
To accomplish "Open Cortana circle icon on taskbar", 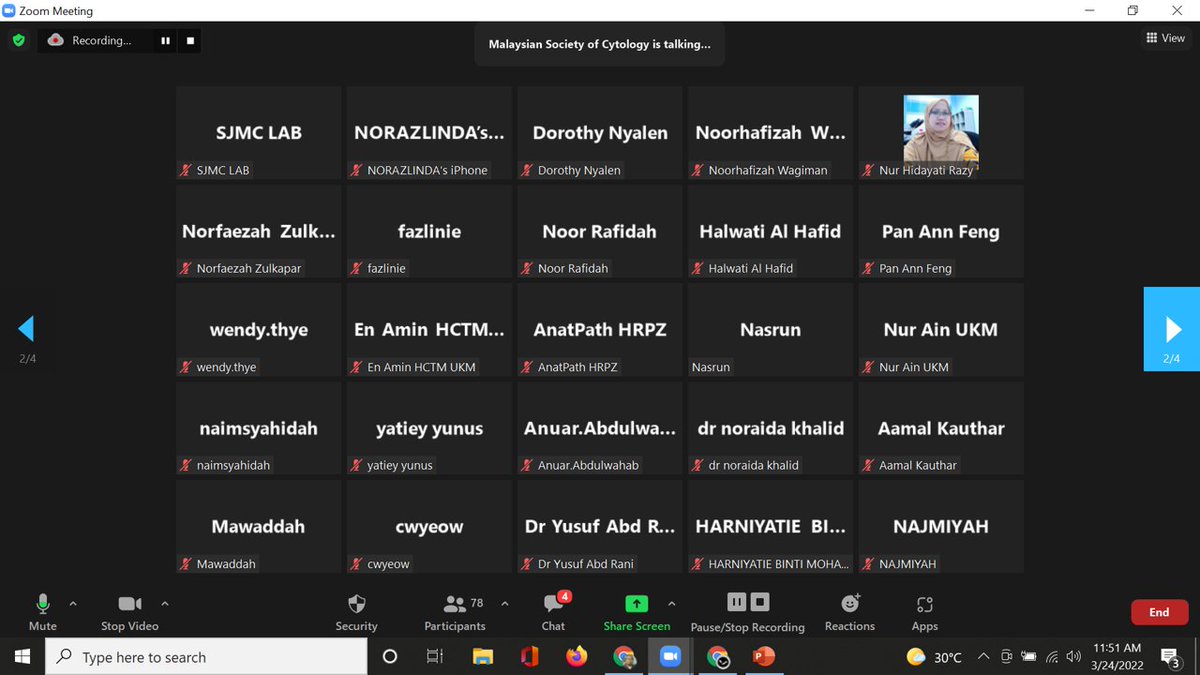I will tap(390, 657).
